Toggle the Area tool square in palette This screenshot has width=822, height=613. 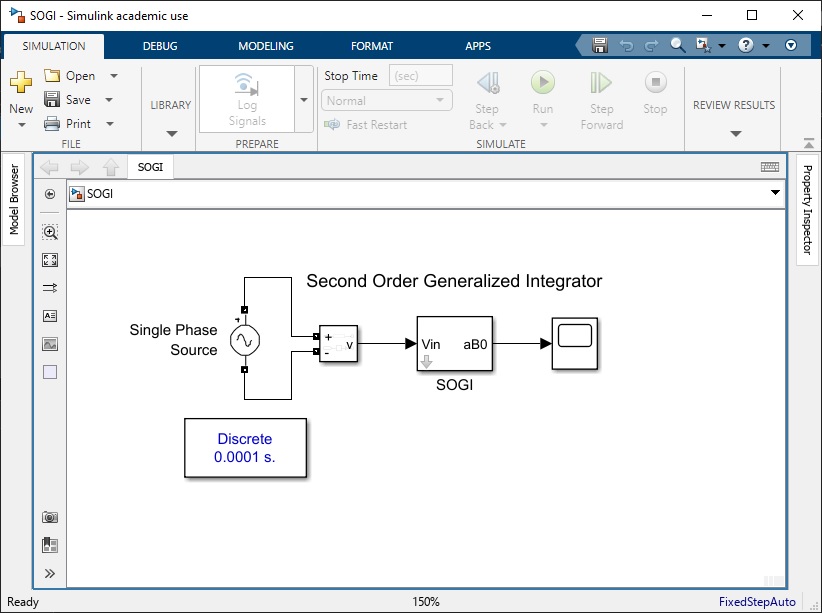click(50, 372)
